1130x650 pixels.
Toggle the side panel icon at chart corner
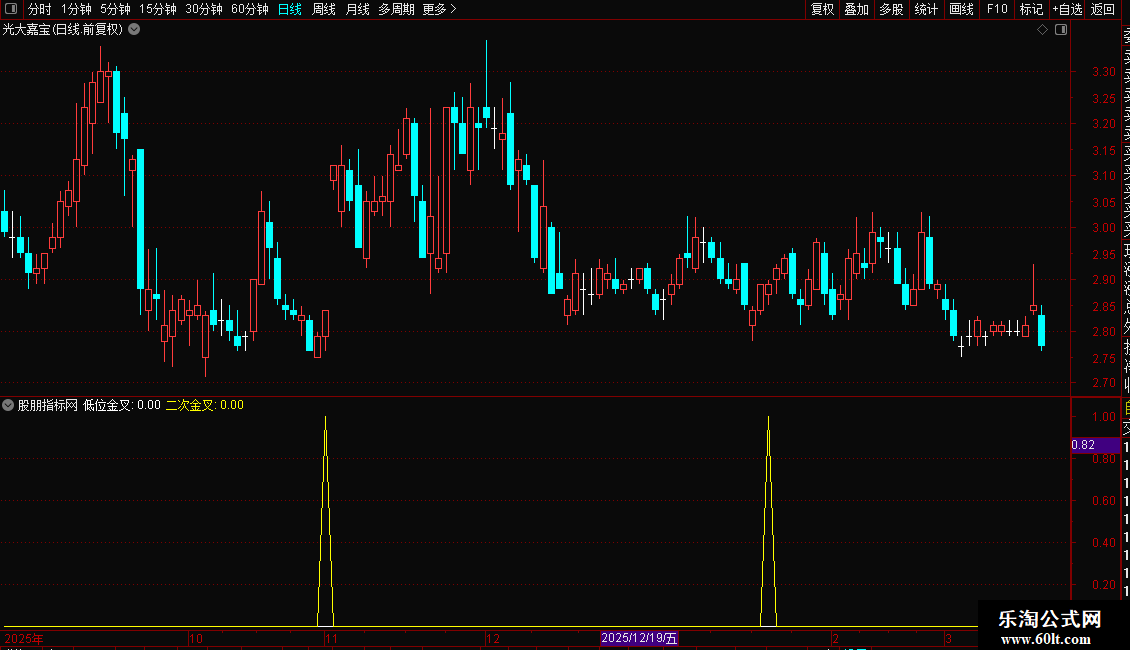click(x=1061, y=30)
